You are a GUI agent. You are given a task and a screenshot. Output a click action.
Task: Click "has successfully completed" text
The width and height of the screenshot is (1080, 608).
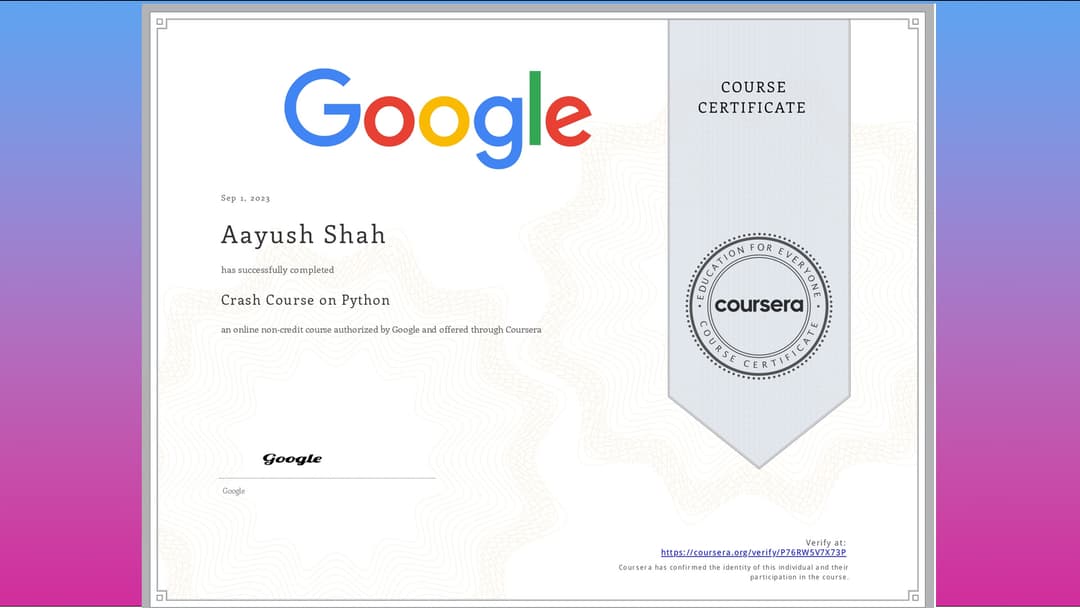click(278, 270)
